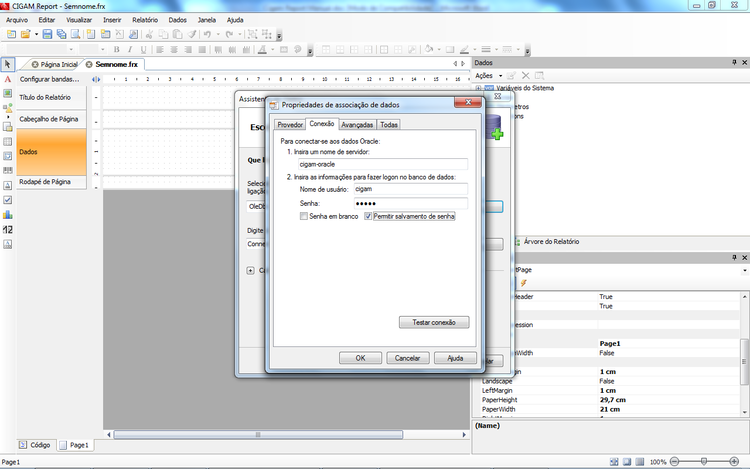Click the Print preview magnifier icon
Viewport: 750px width, 469px height.
point(76,34)
